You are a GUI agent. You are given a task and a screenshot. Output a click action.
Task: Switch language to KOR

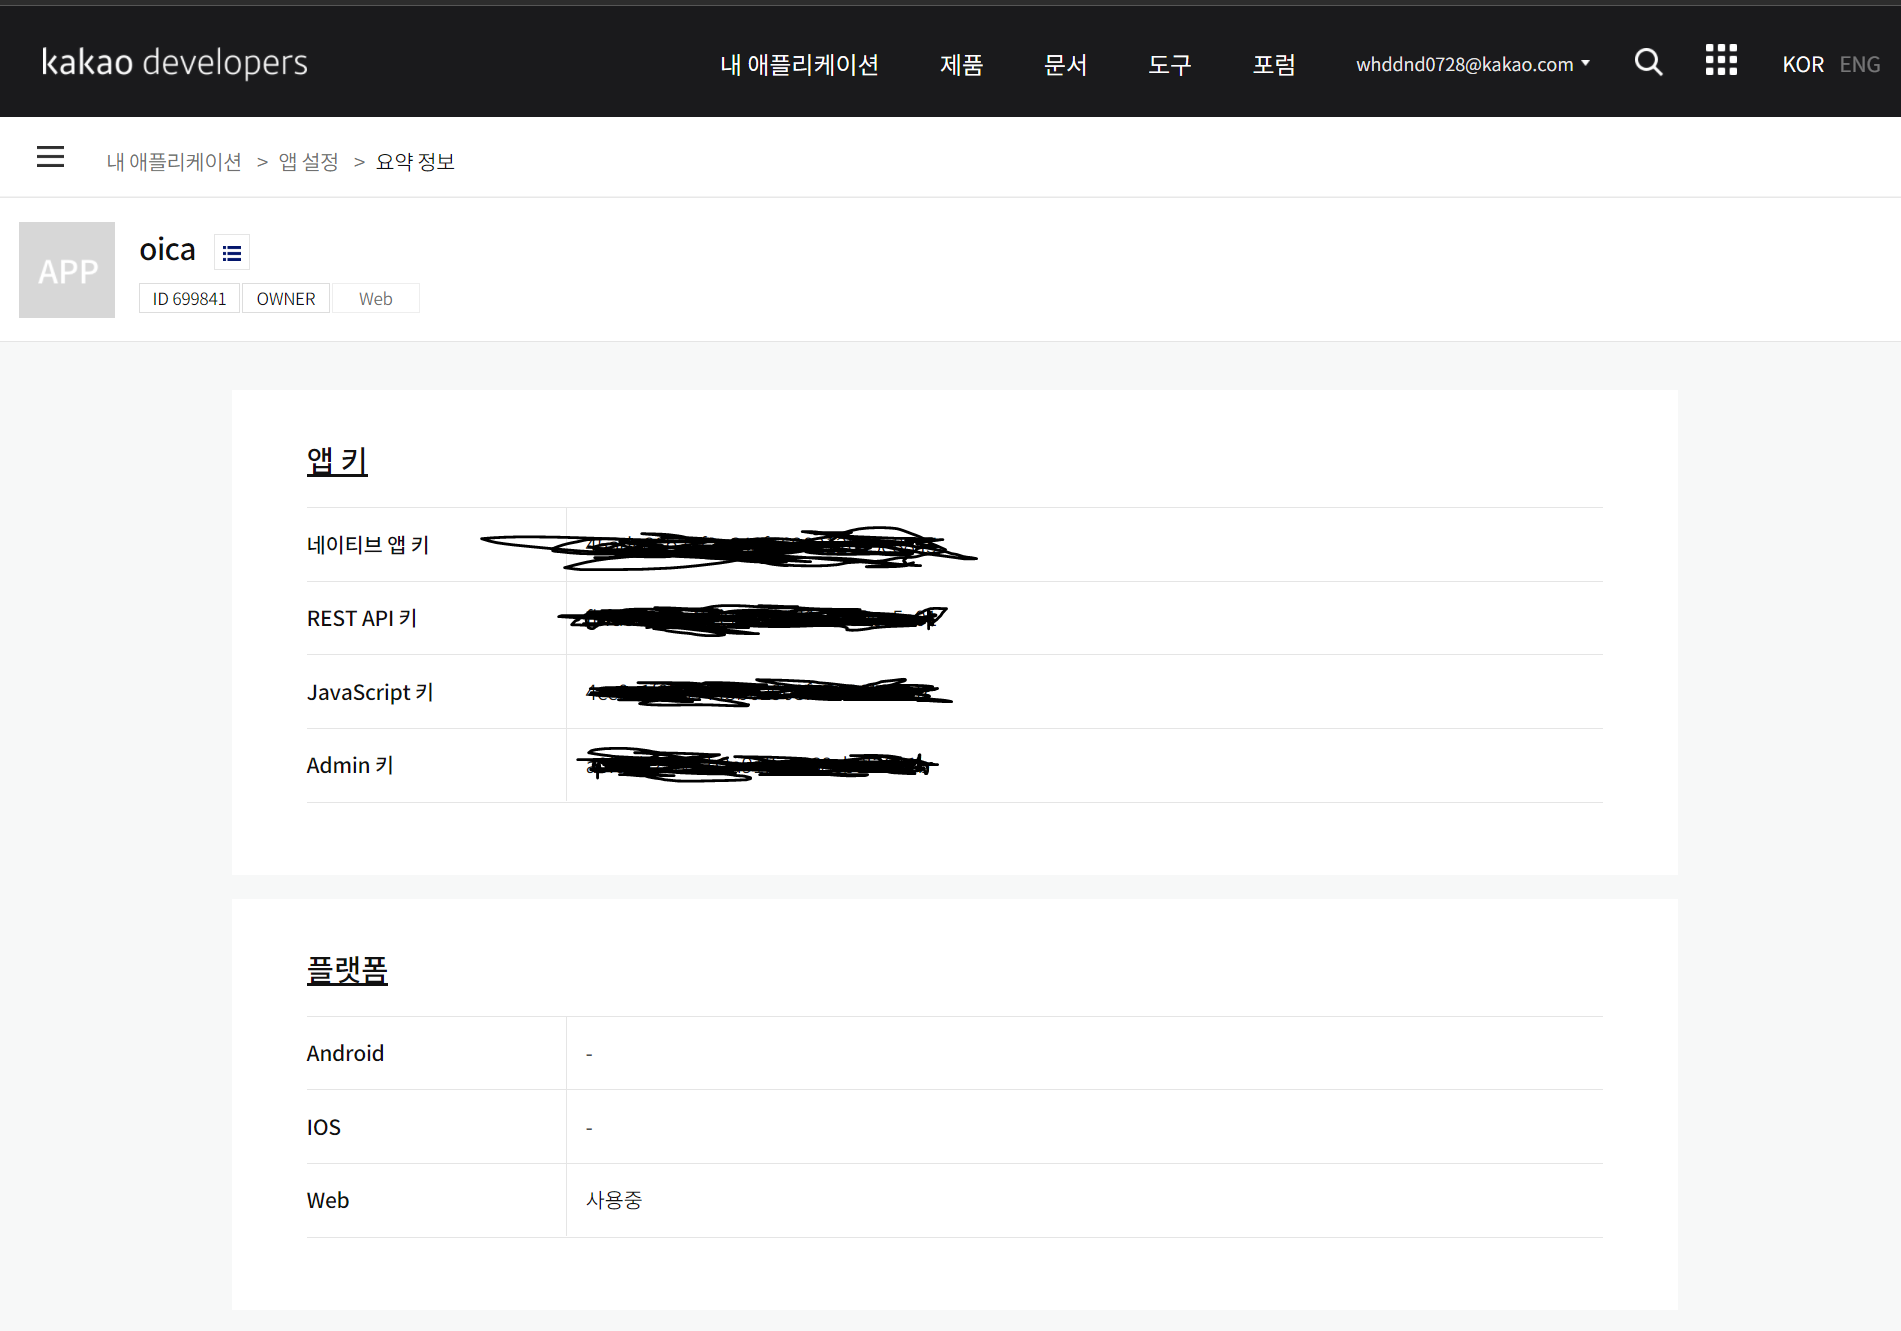(x=1803, y=65)
